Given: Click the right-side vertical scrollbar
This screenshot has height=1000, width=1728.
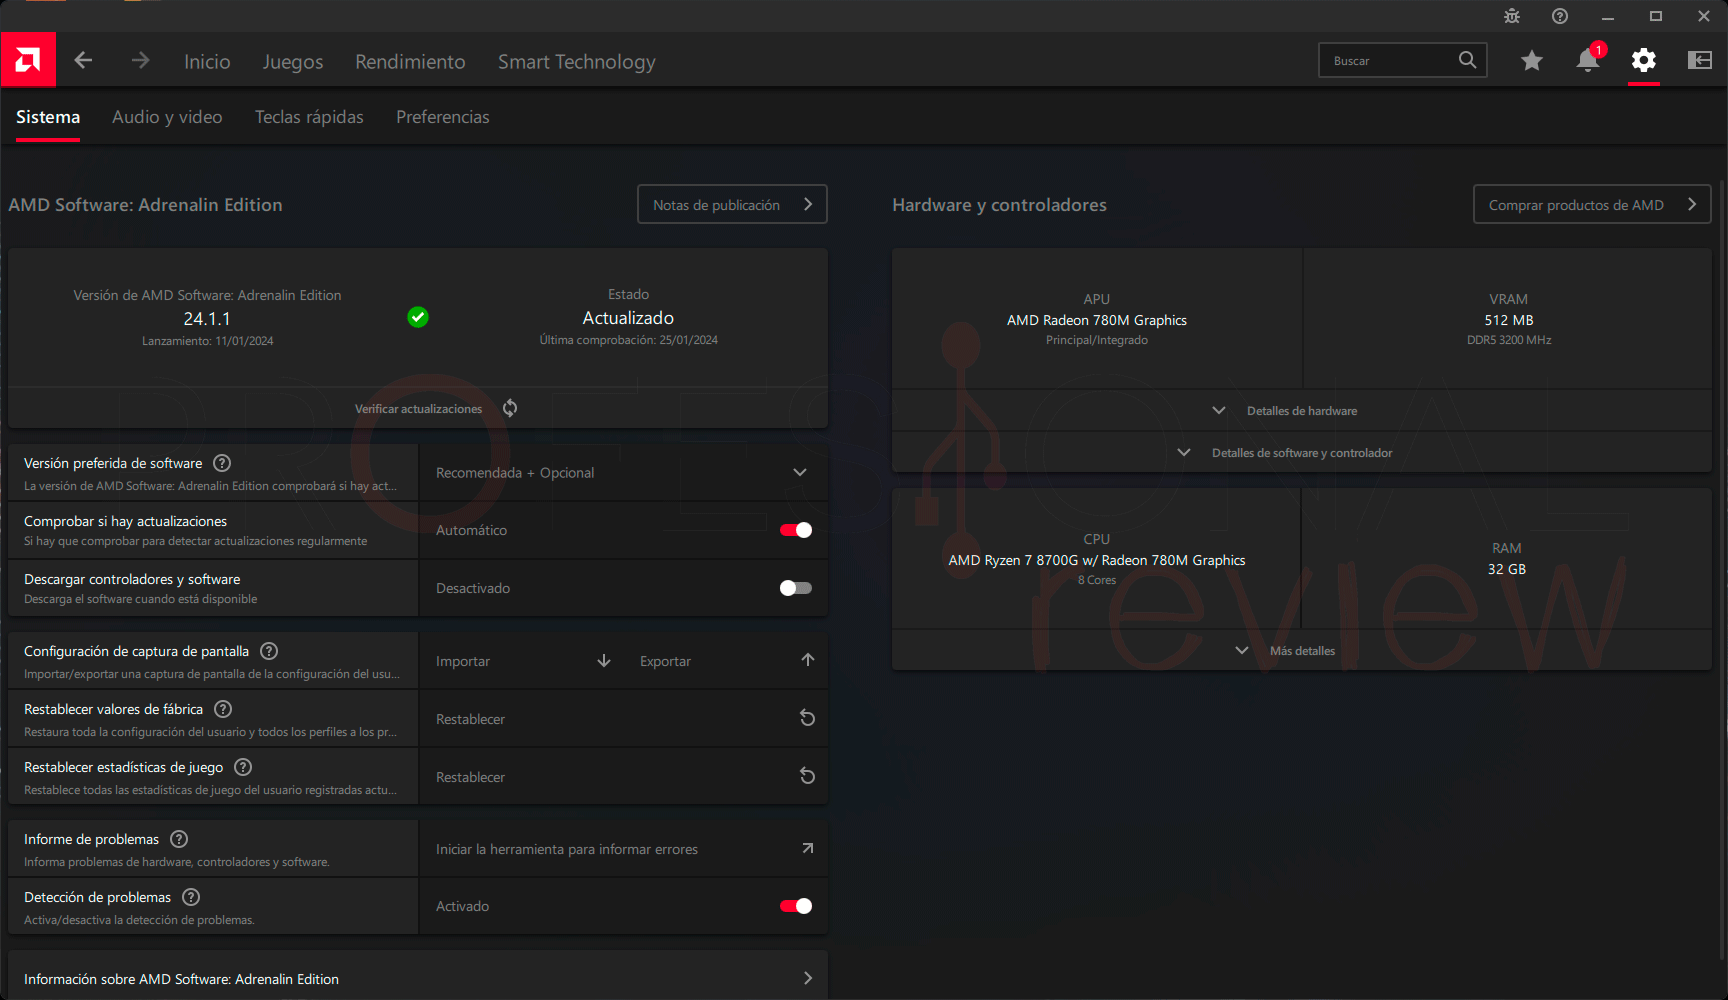Looking at the screenshot, I should (x=1722, y=570).
